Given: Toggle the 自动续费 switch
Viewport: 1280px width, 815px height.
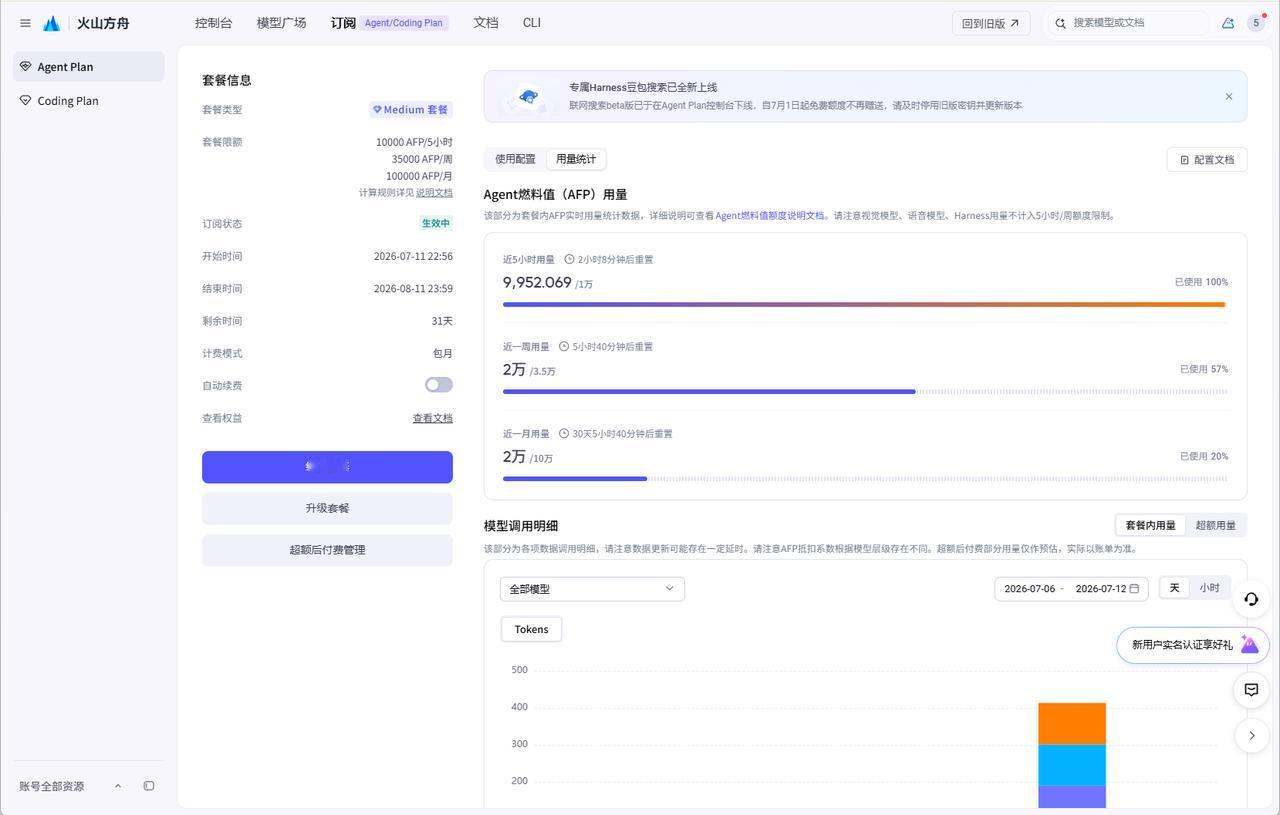Looking at the screenshot, I should tap(439, 385).
